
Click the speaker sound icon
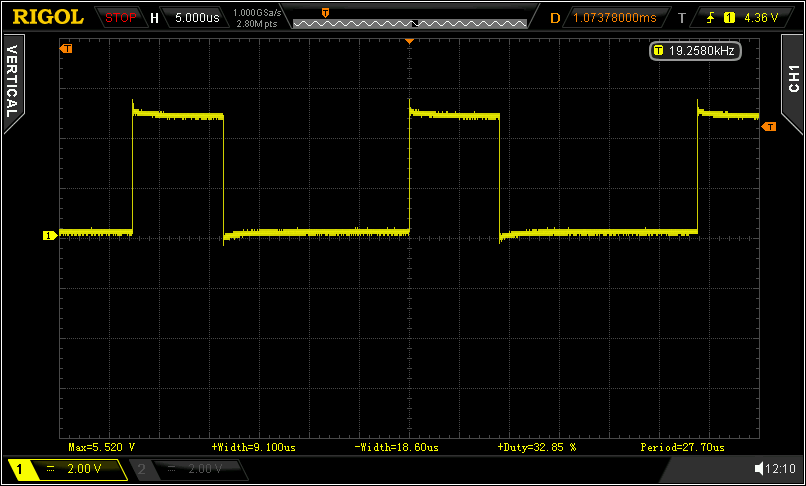click(x=758, y=468)
